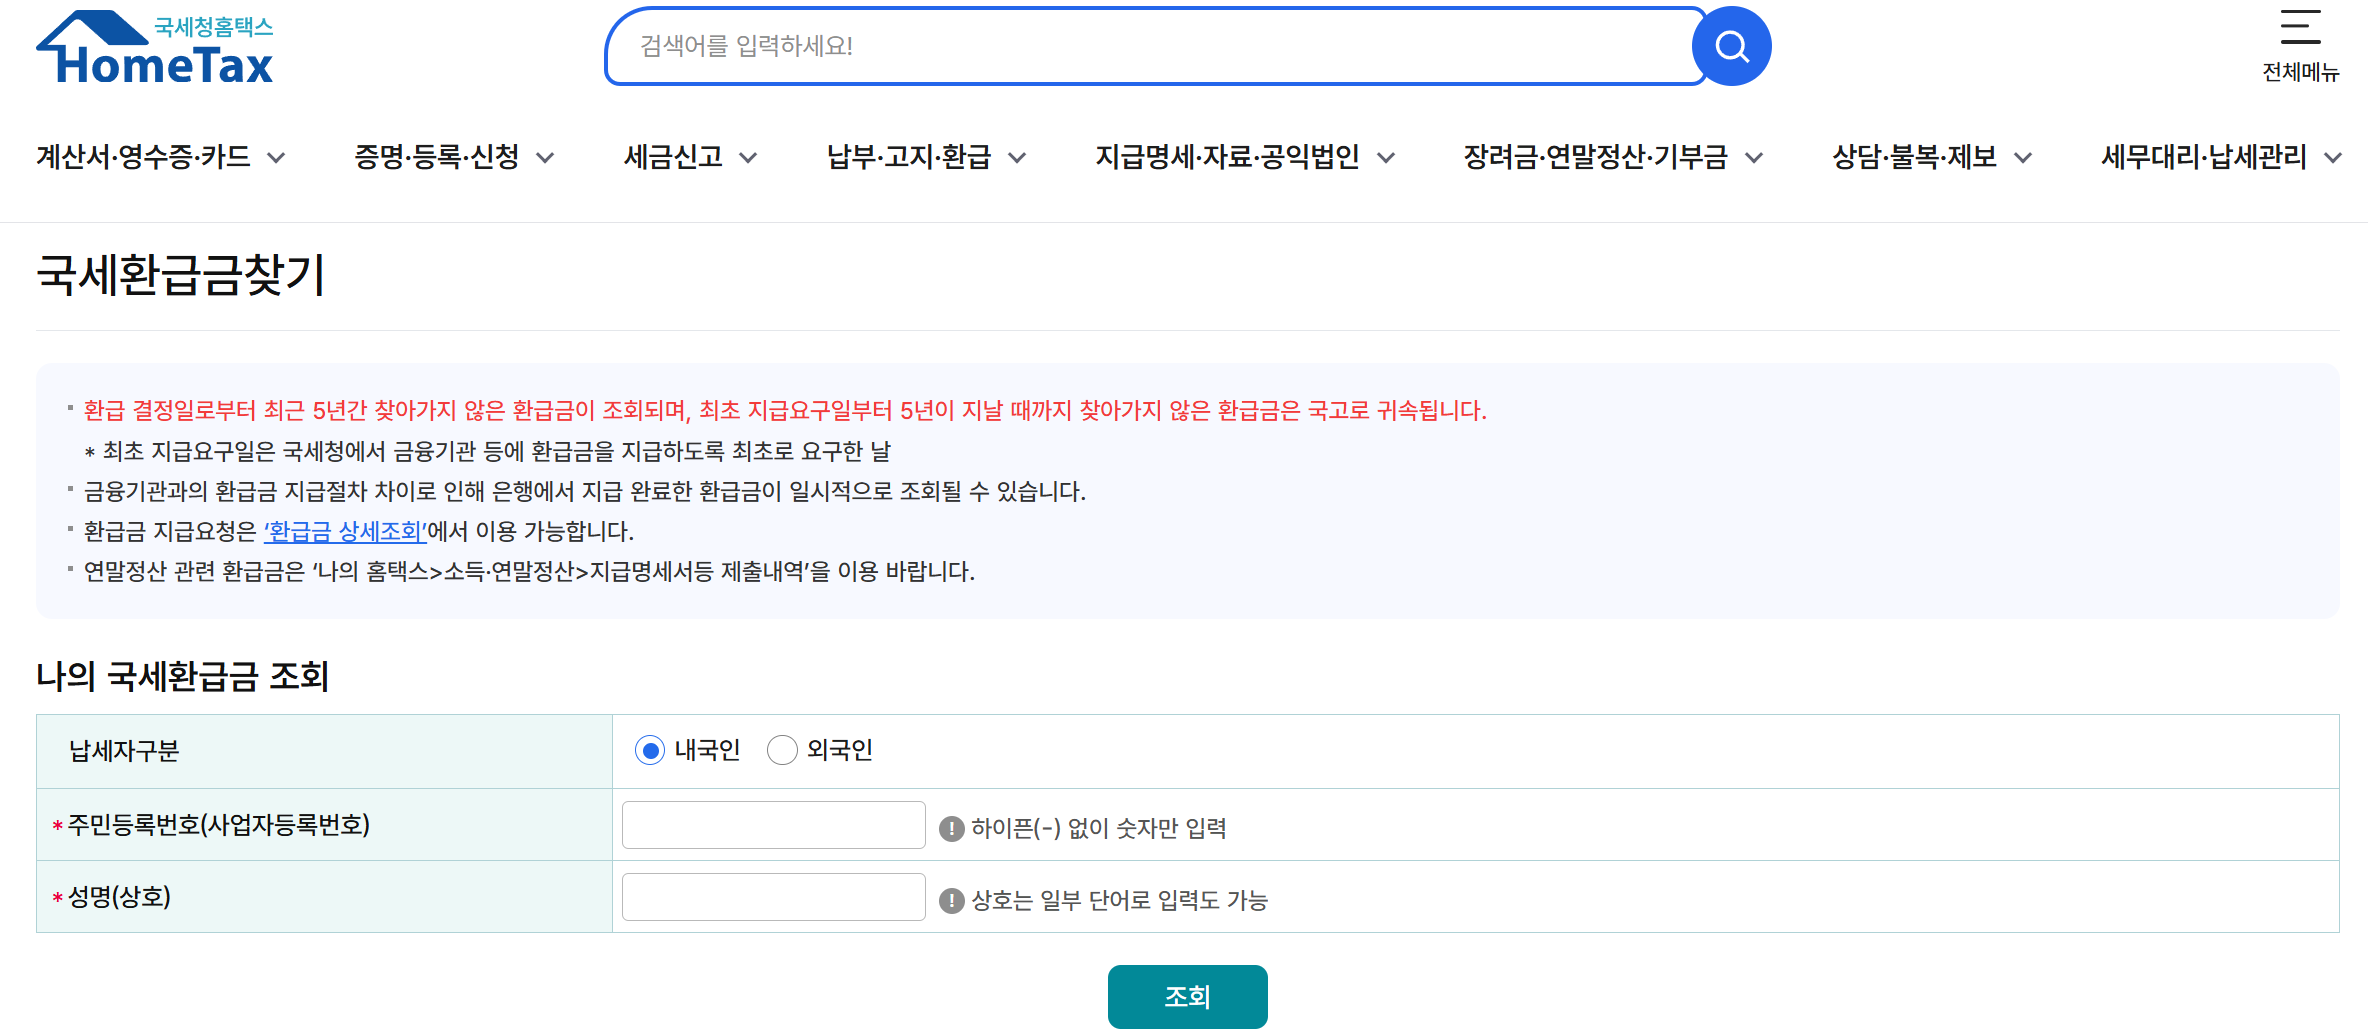This screenshot has height=1036, width=2368.
Task: Click the 납세자구분 row label
Action: coord(124,751)
